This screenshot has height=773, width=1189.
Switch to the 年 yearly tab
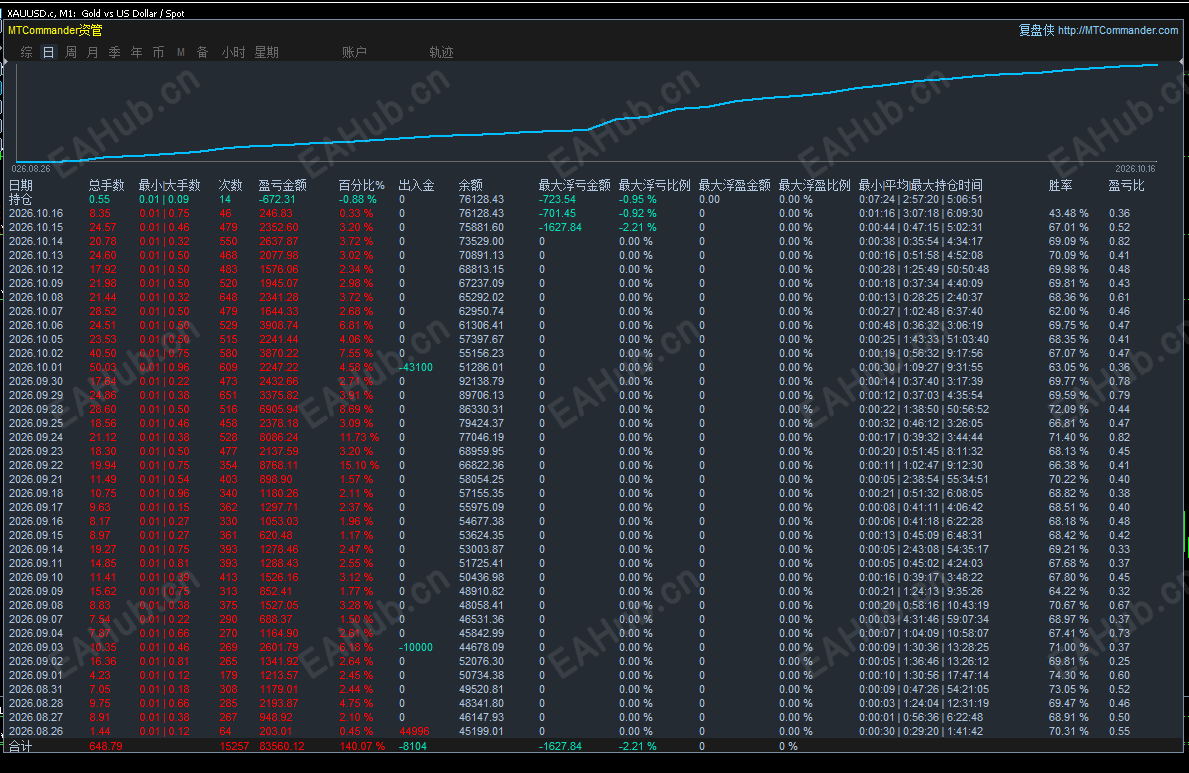coord(136,52)
